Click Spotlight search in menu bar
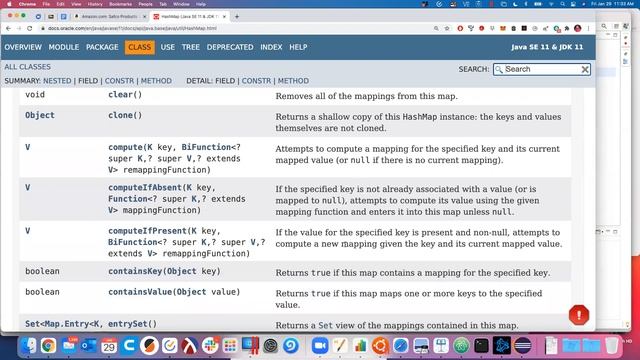Screen dimensions: 640x360 click(562, 4)
